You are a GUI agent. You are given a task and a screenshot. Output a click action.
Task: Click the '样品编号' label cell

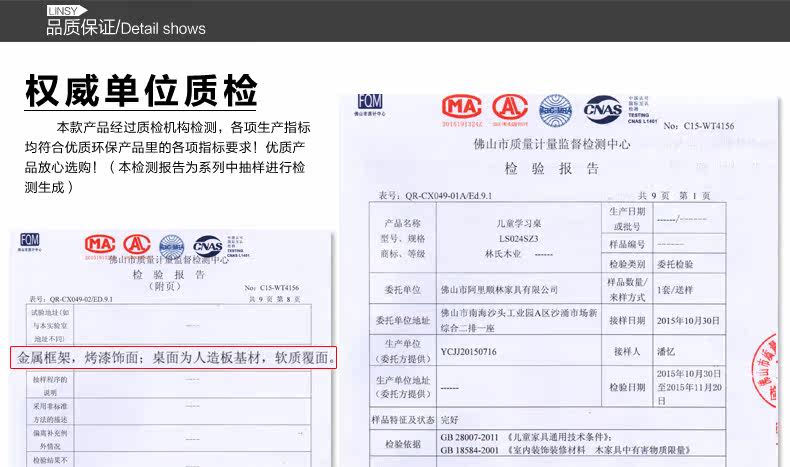coord(627,244)
